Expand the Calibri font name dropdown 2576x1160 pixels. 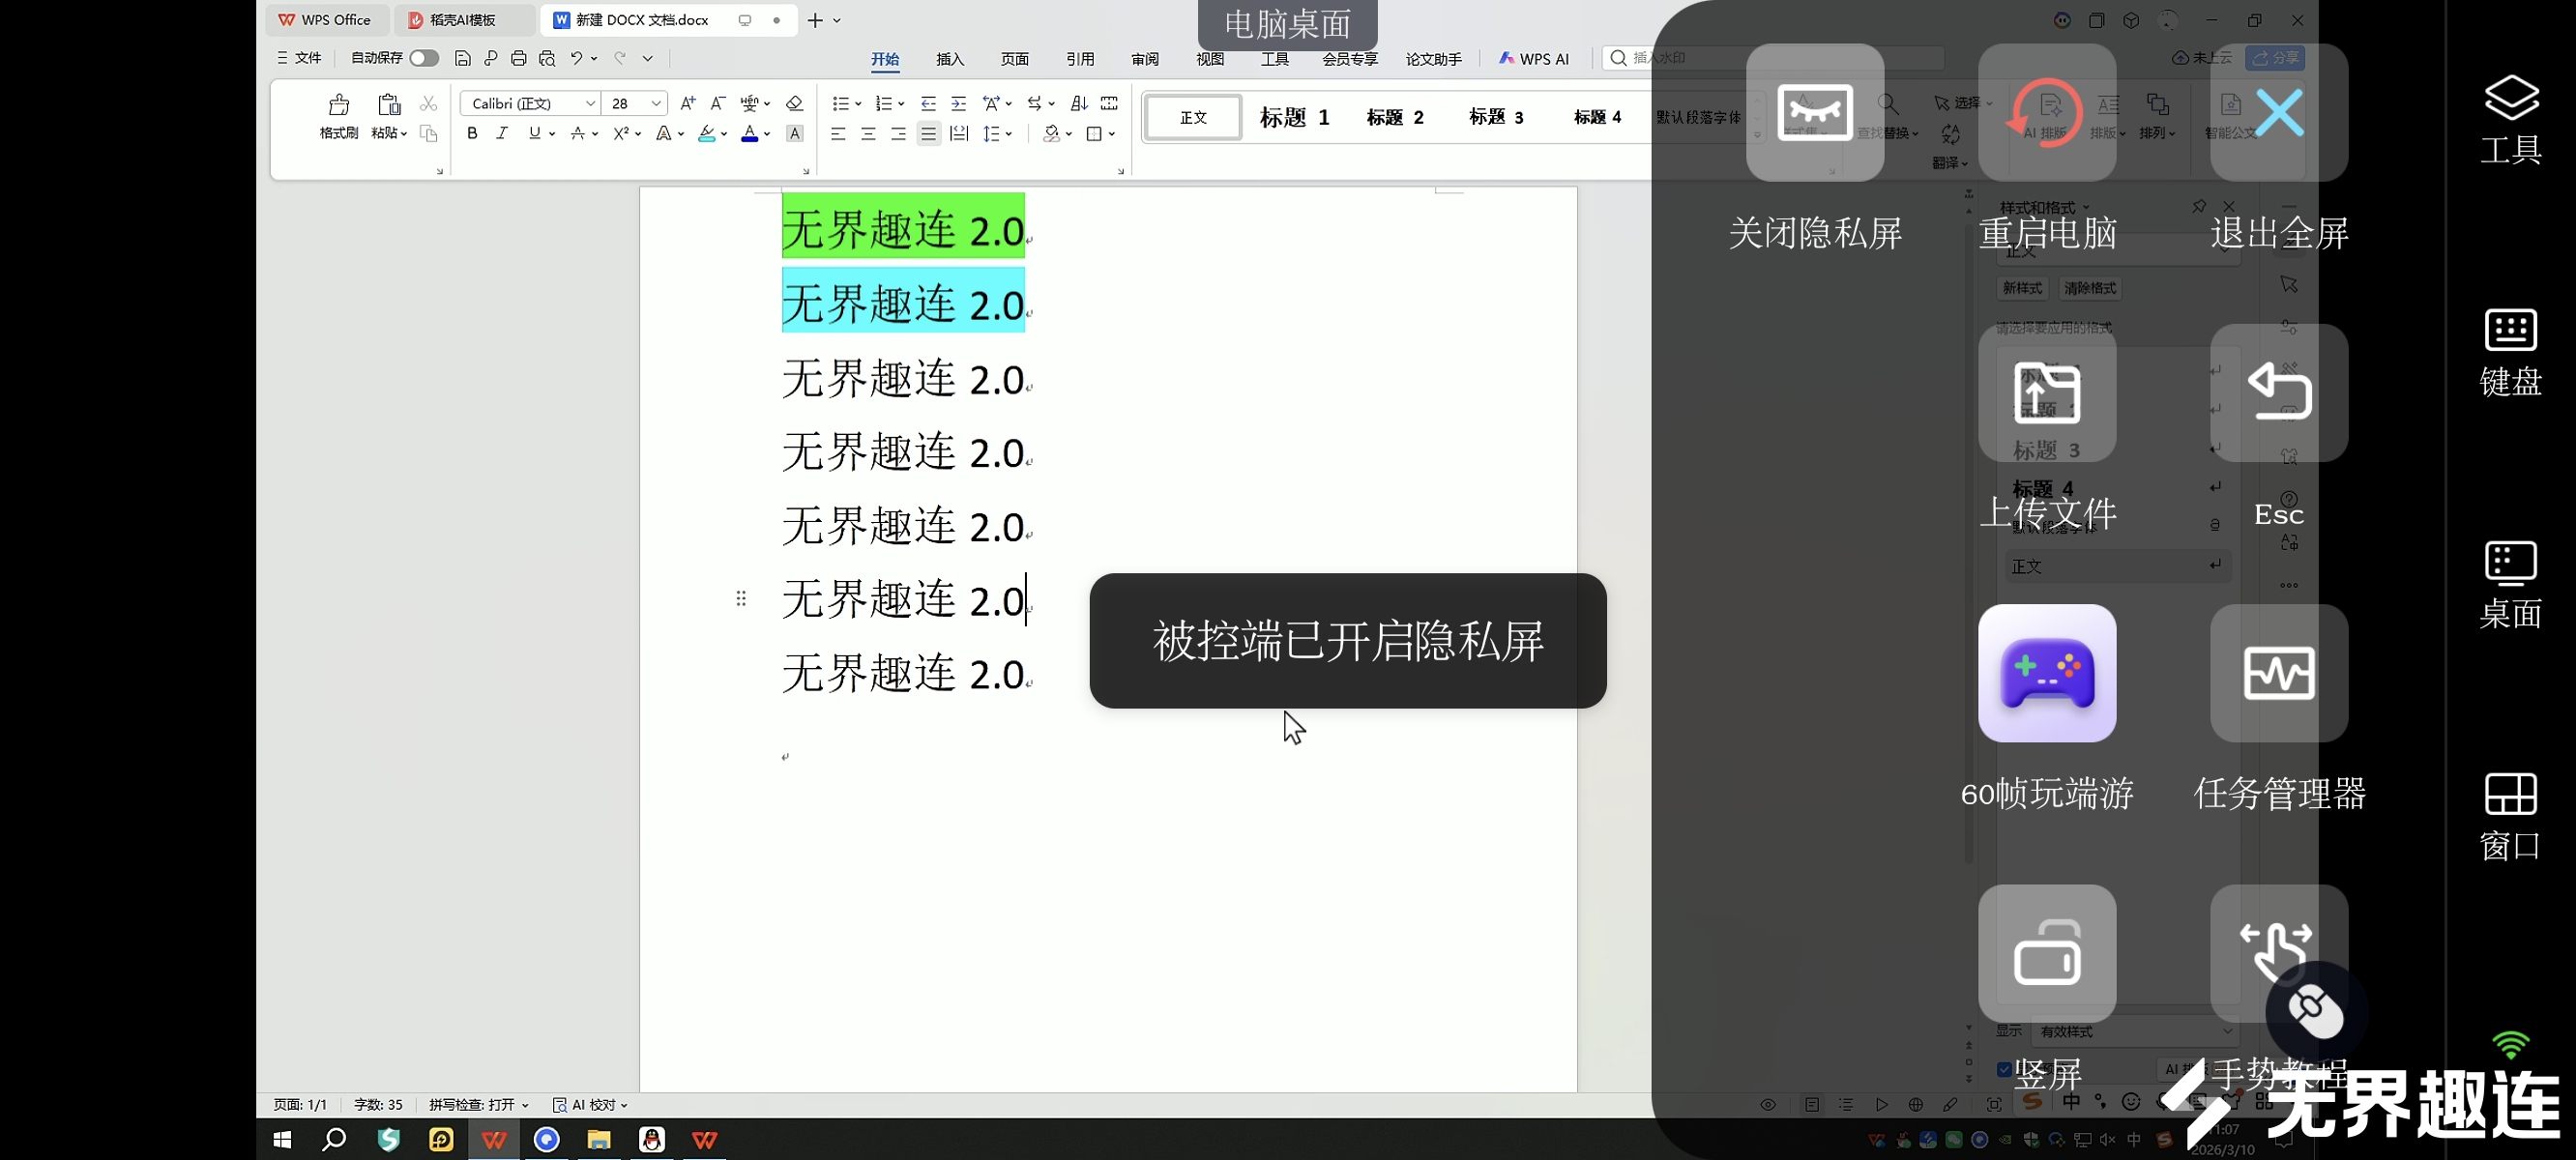tap(590, 103)
